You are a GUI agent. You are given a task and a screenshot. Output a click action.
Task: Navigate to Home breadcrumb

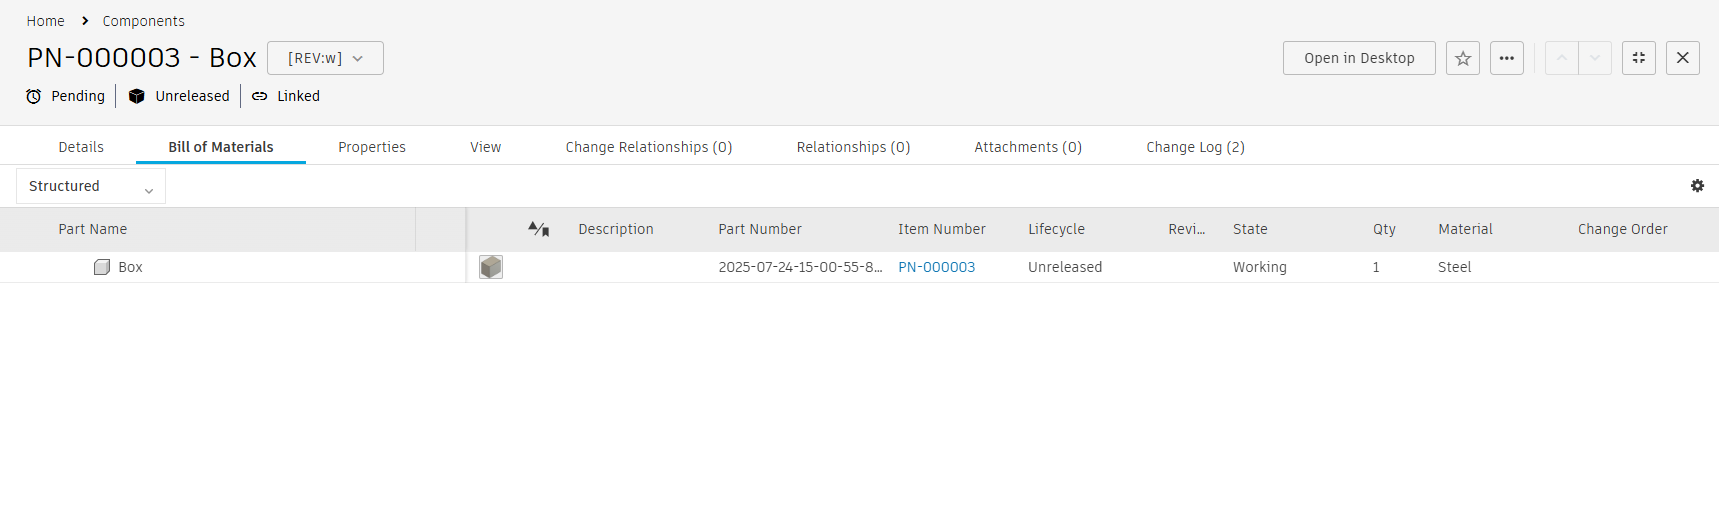tap(45, 21)
